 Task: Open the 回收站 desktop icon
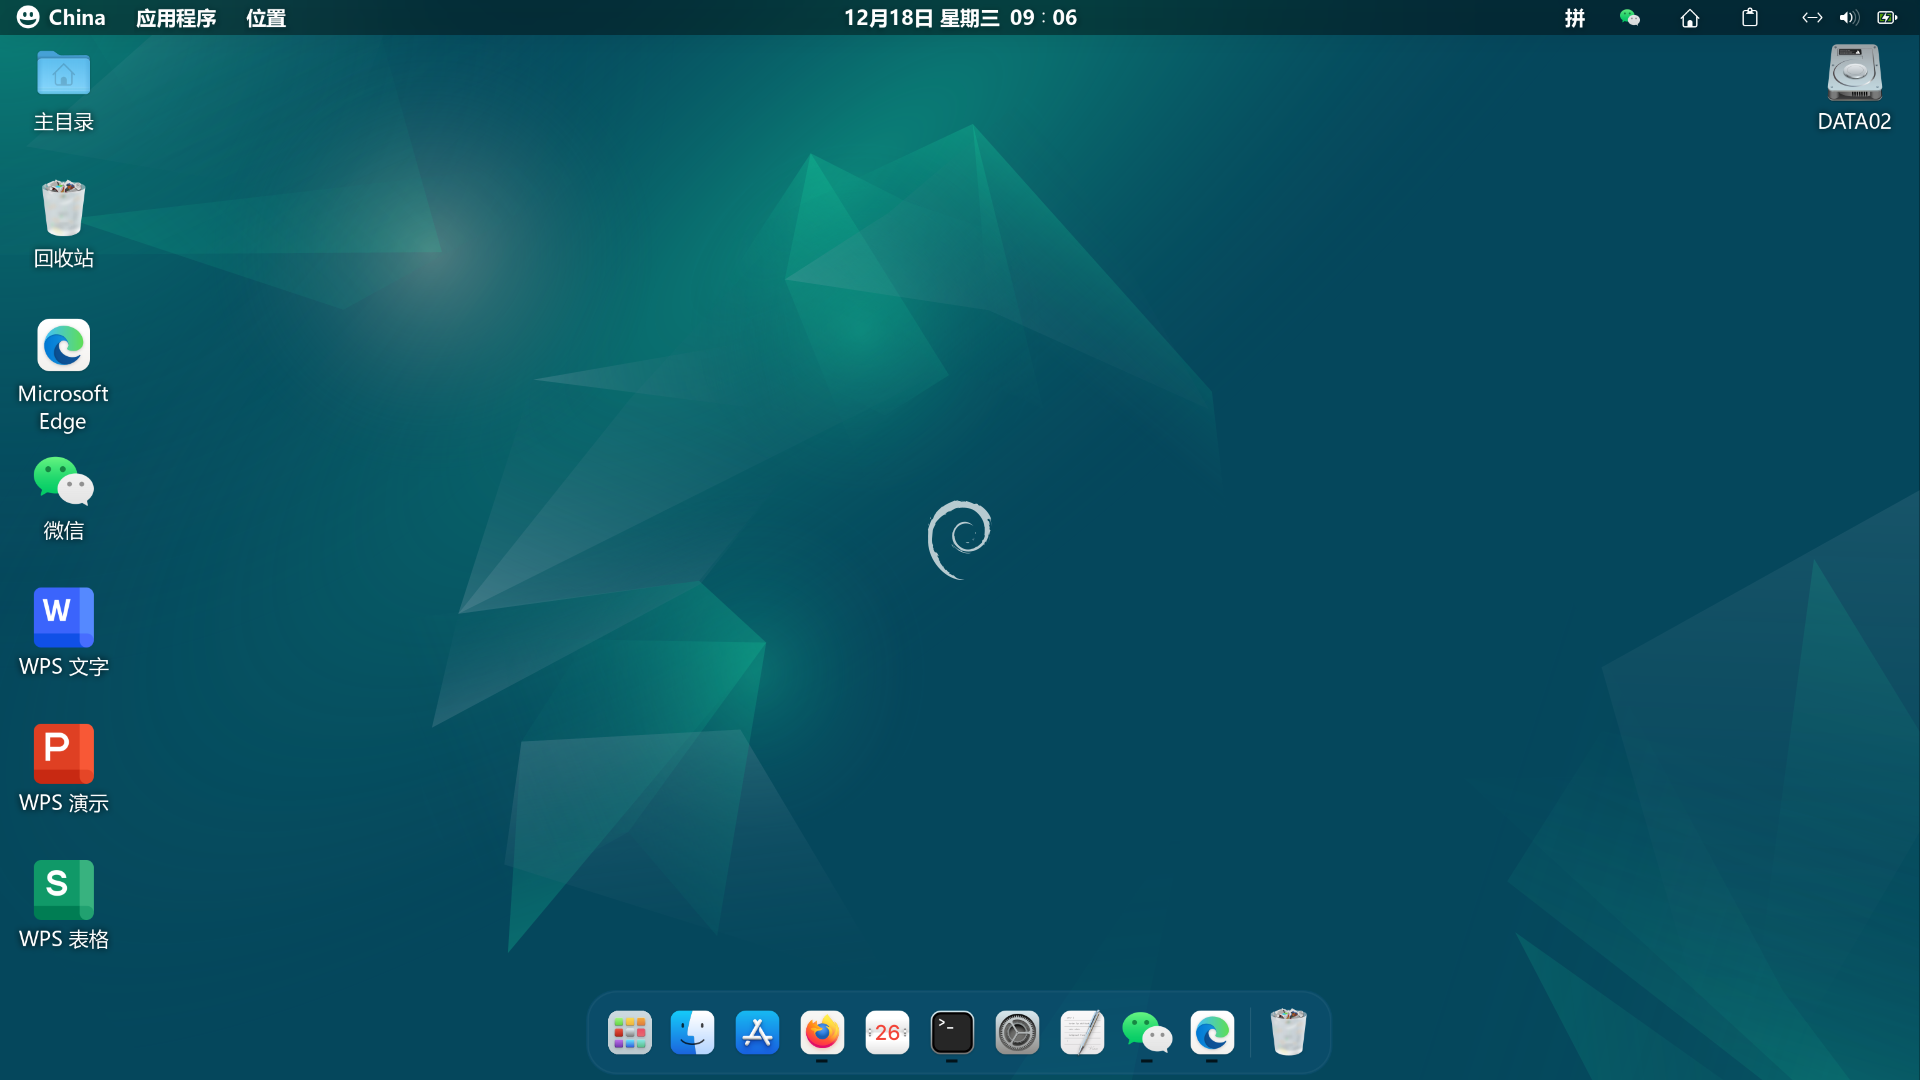point(63,208)
